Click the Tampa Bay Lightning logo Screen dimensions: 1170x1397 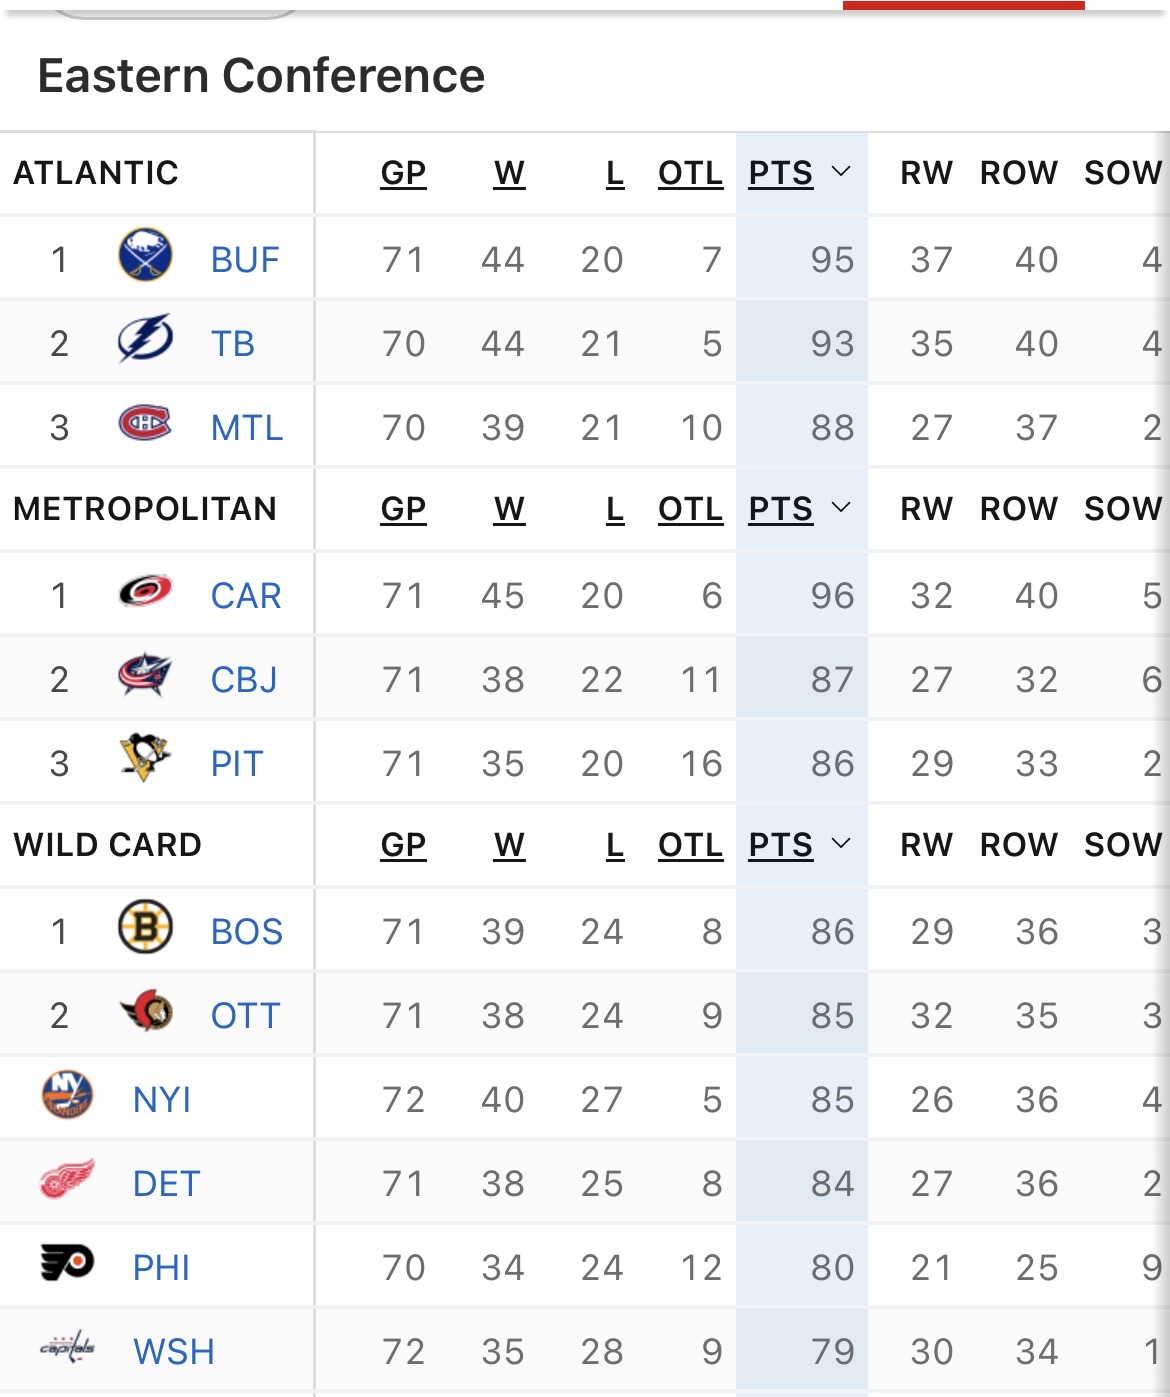[x=145, y=340]
